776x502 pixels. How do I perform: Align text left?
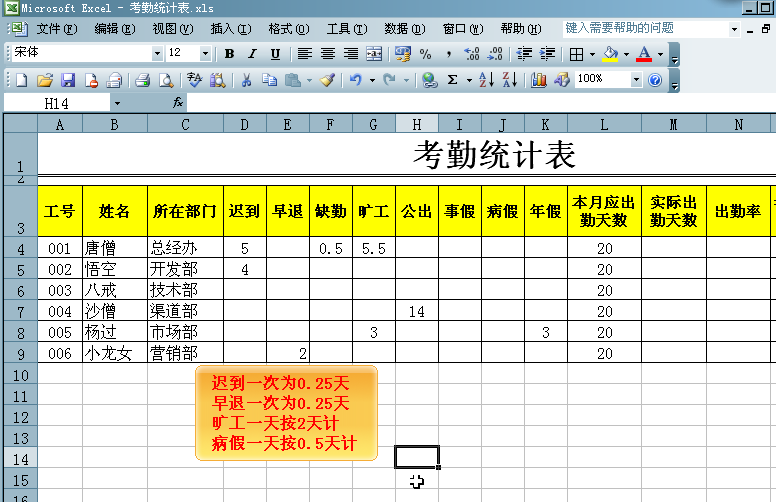pyautogui.click(x=304, y=54)
